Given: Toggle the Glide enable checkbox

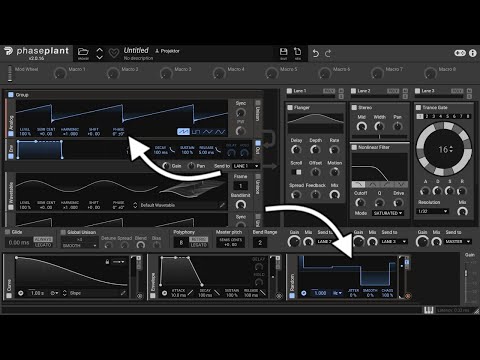Looking at the screenshot, I should click(x=7, y=232).
